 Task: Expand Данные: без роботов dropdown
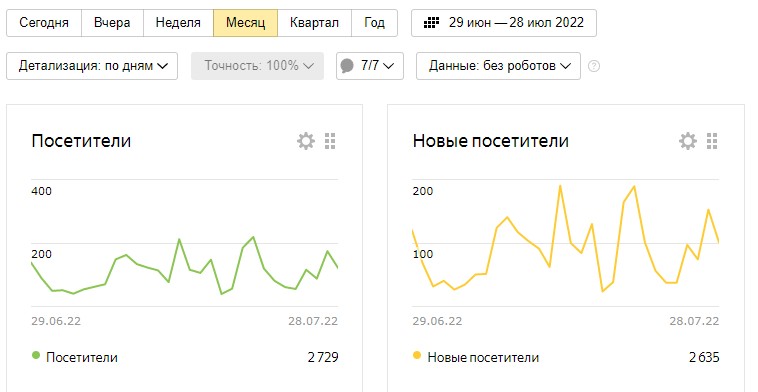(x=498, y=66)
